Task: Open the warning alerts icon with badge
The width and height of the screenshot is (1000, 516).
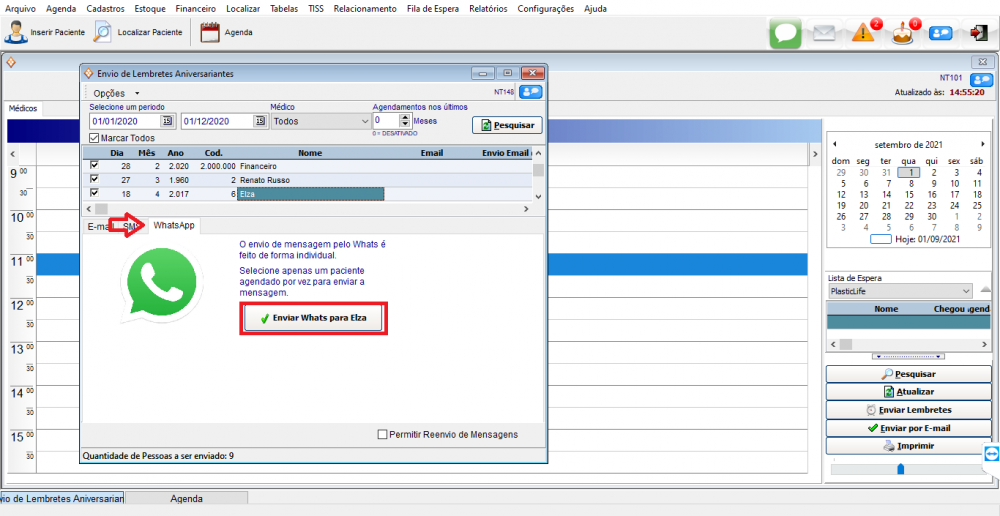Action: coord(864,32)
